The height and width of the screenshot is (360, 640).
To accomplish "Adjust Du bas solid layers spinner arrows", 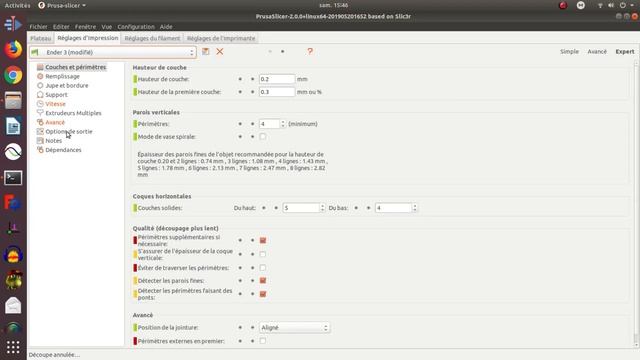I will pyautogui.click(x=415, y=208).
